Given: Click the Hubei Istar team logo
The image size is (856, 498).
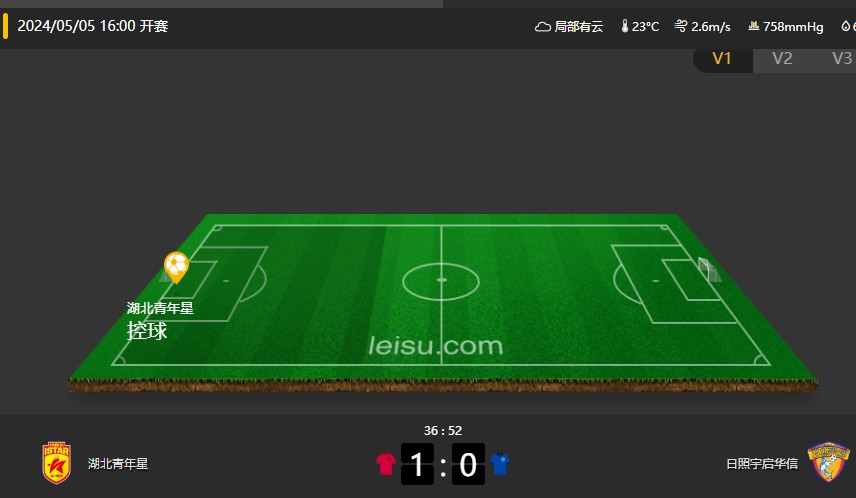Looking at the screenshot, I should 56,463.
